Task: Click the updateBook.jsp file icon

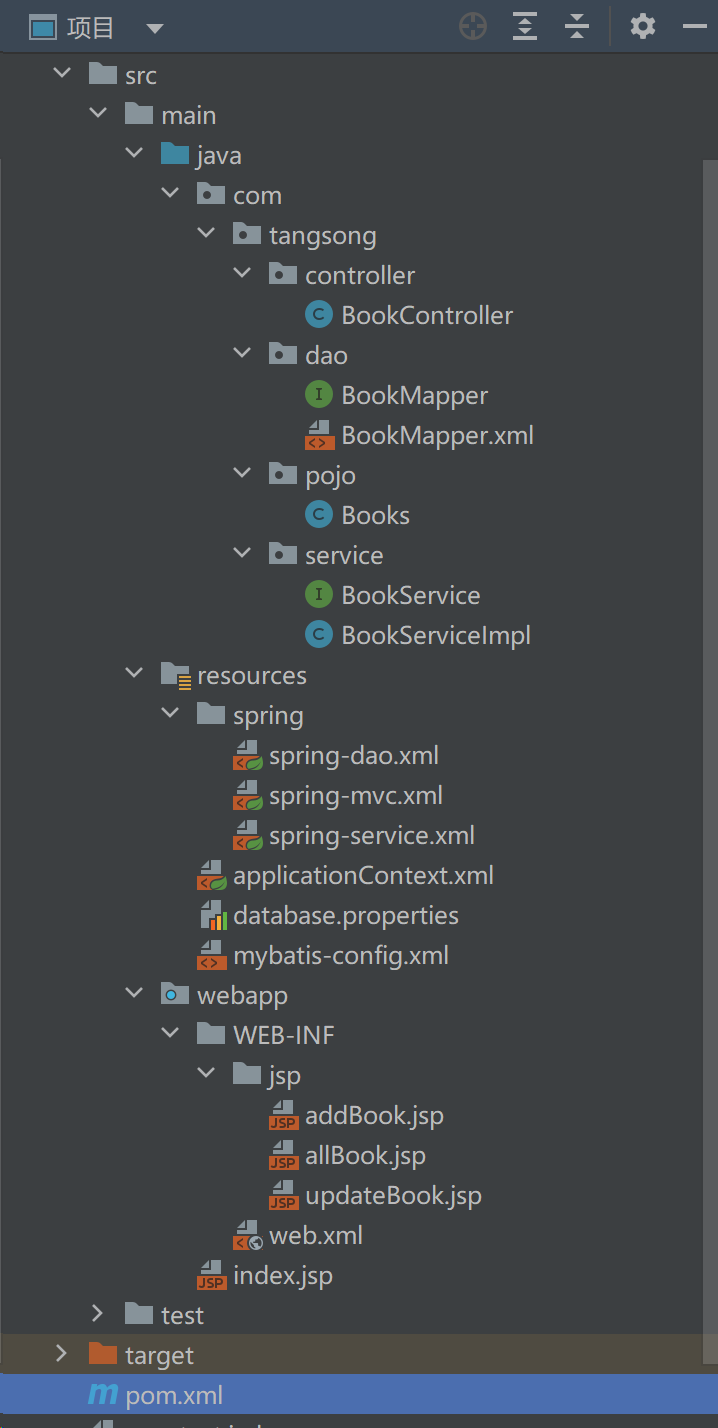Action: click(283, 1195)
